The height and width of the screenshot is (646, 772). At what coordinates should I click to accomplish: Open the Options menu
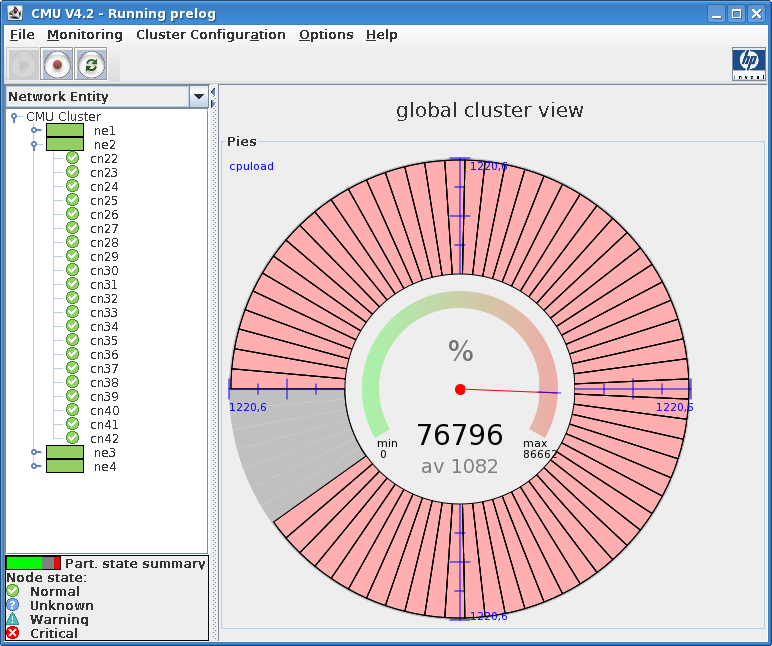326,34
